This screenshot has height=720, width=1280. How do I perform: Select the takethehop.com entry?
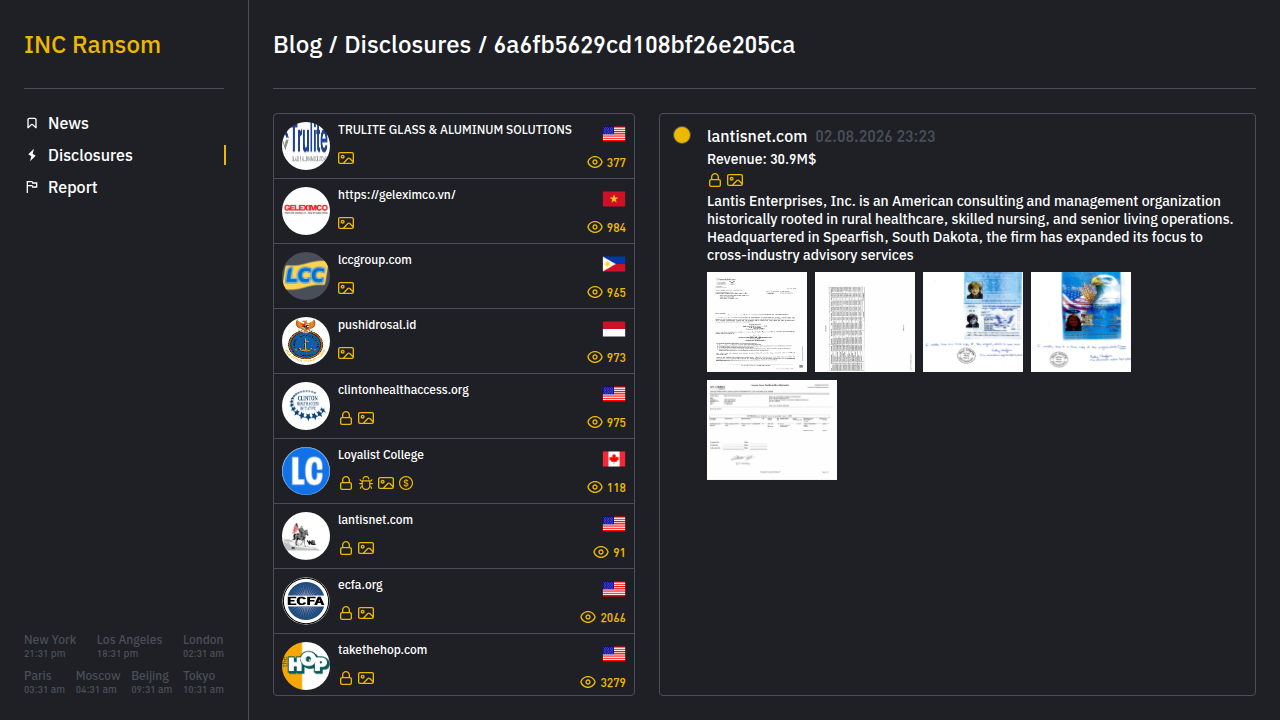coord(454,664)
